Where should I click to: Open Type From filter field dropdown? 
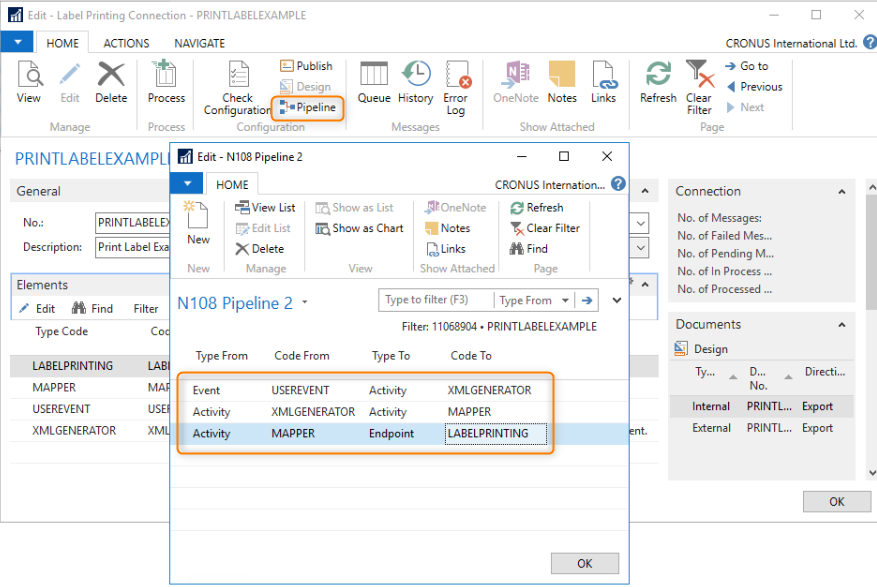pyautogui.click(x=565, y=300)
